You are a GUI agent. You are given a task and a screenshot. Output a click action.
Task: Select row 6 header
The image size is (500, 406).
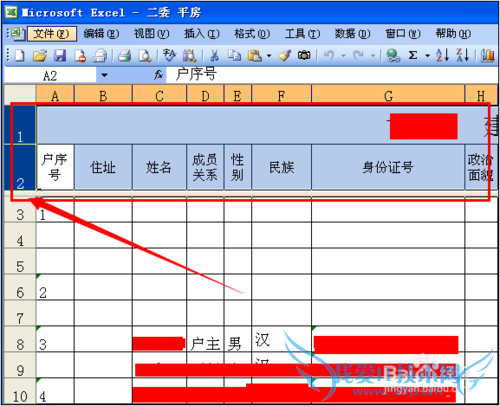click(x=20, y=287)
